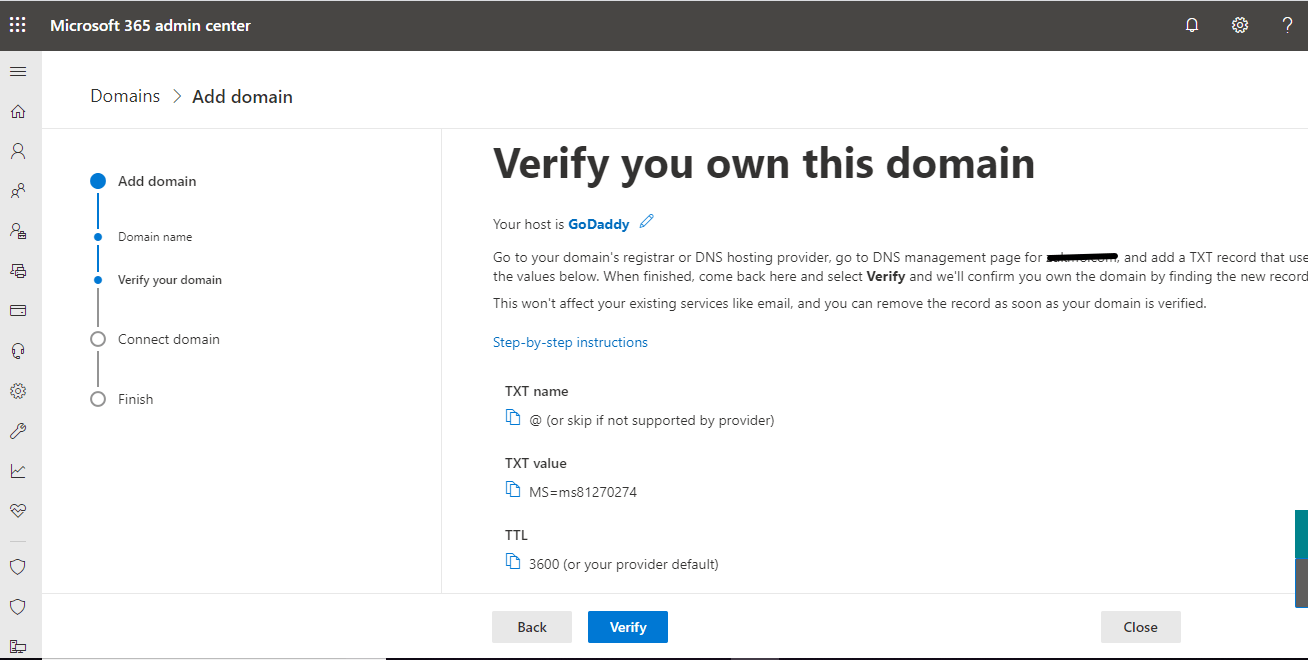Click the Microsoft 365 admin center title
This screenshot has height=660, width=1308.
point(150,25)
